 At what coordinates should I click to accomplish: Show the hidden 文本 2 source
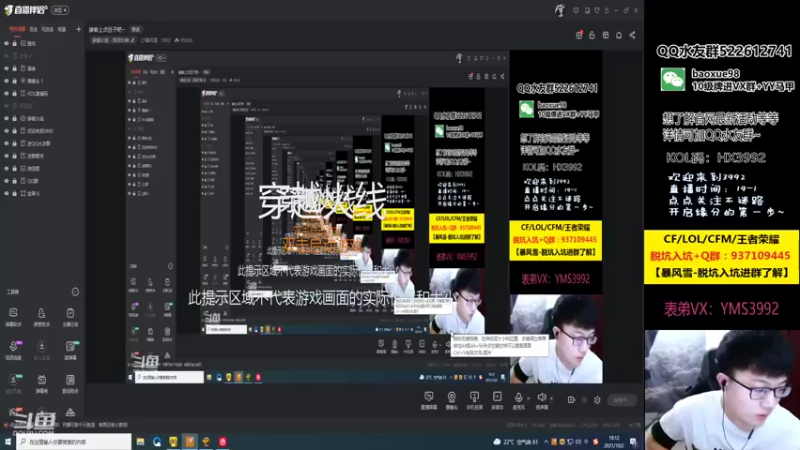click(7, 56)
